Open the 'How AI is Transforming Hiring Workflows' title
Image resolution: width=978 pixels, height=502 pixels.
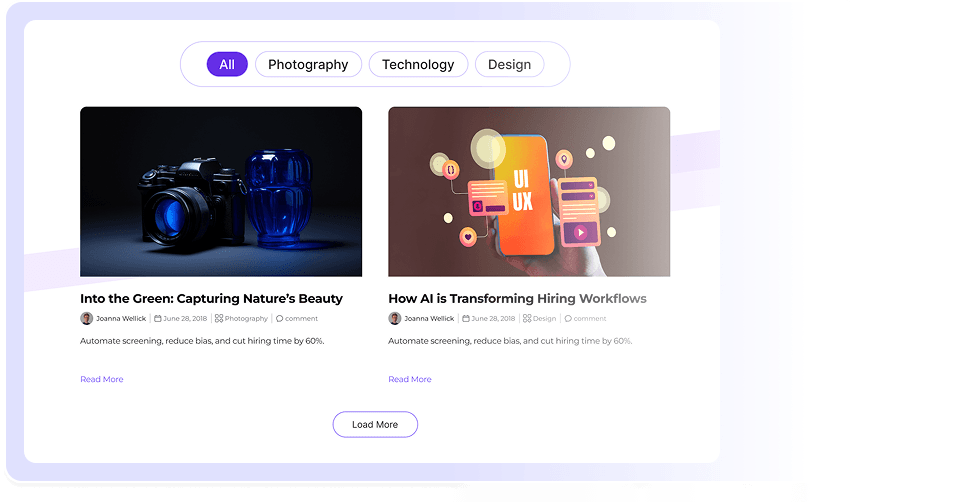pos(517,298)
